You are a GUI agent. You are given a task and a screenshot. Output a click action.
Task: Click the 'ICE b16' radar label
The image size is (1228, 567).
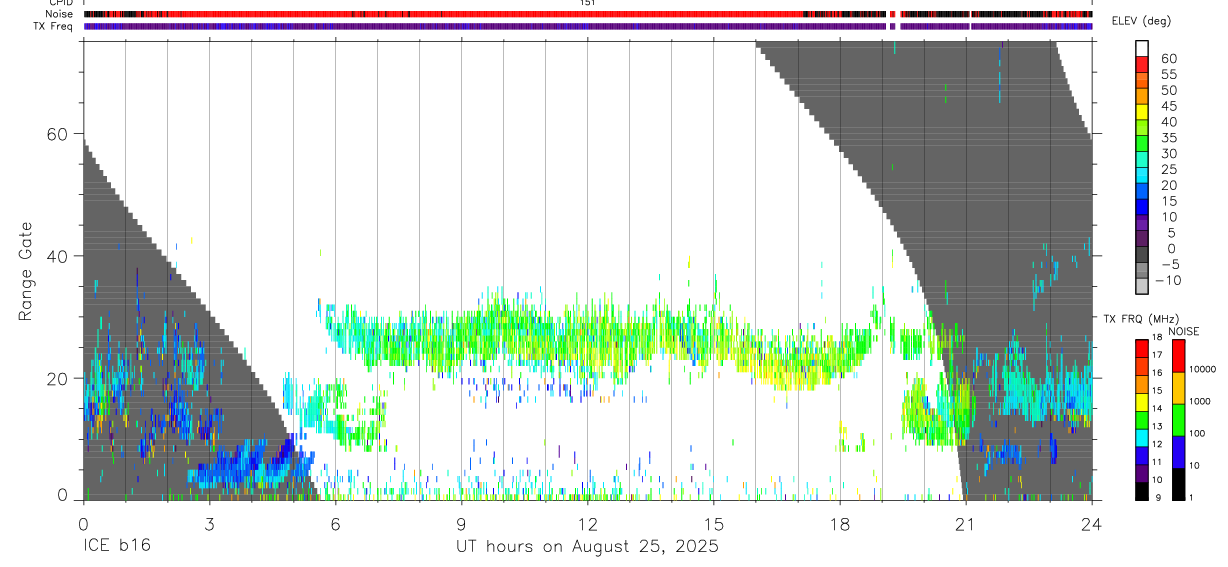coord(115,547)
